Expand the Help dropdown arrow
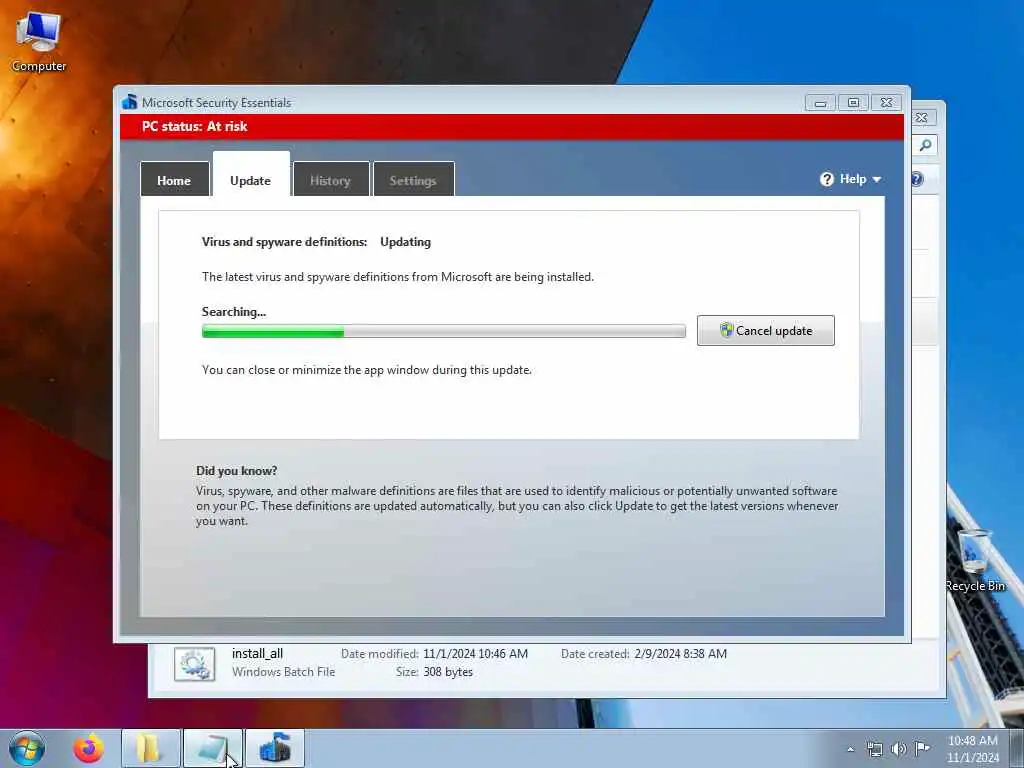The image size is (1024, 768). tap(876, 180)
